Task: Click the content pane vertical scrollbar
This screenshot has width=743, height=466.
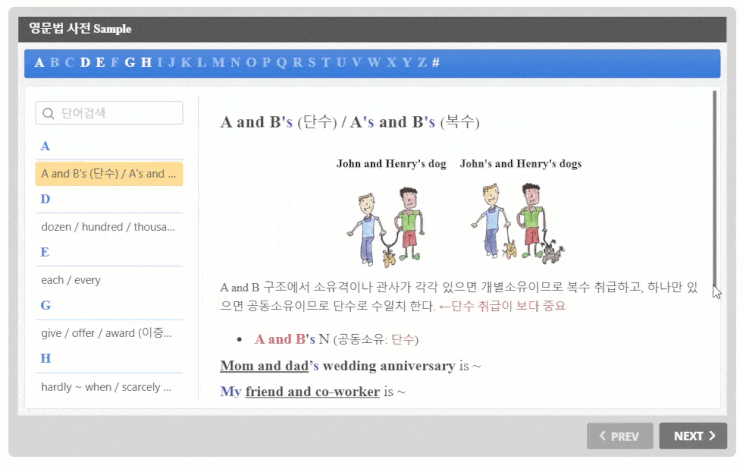Action: (714, 190)
